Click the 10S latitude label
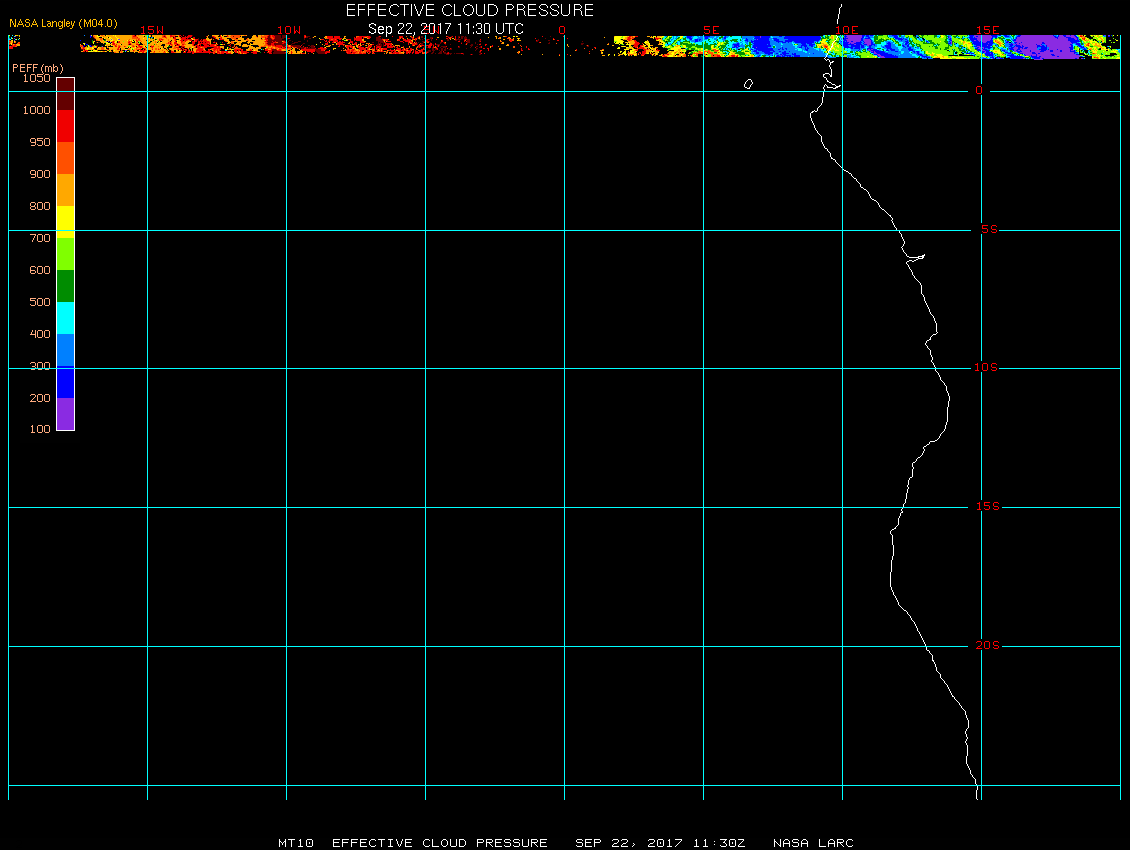Viewport: 1130px width, 850px height. tap(986, 368)
